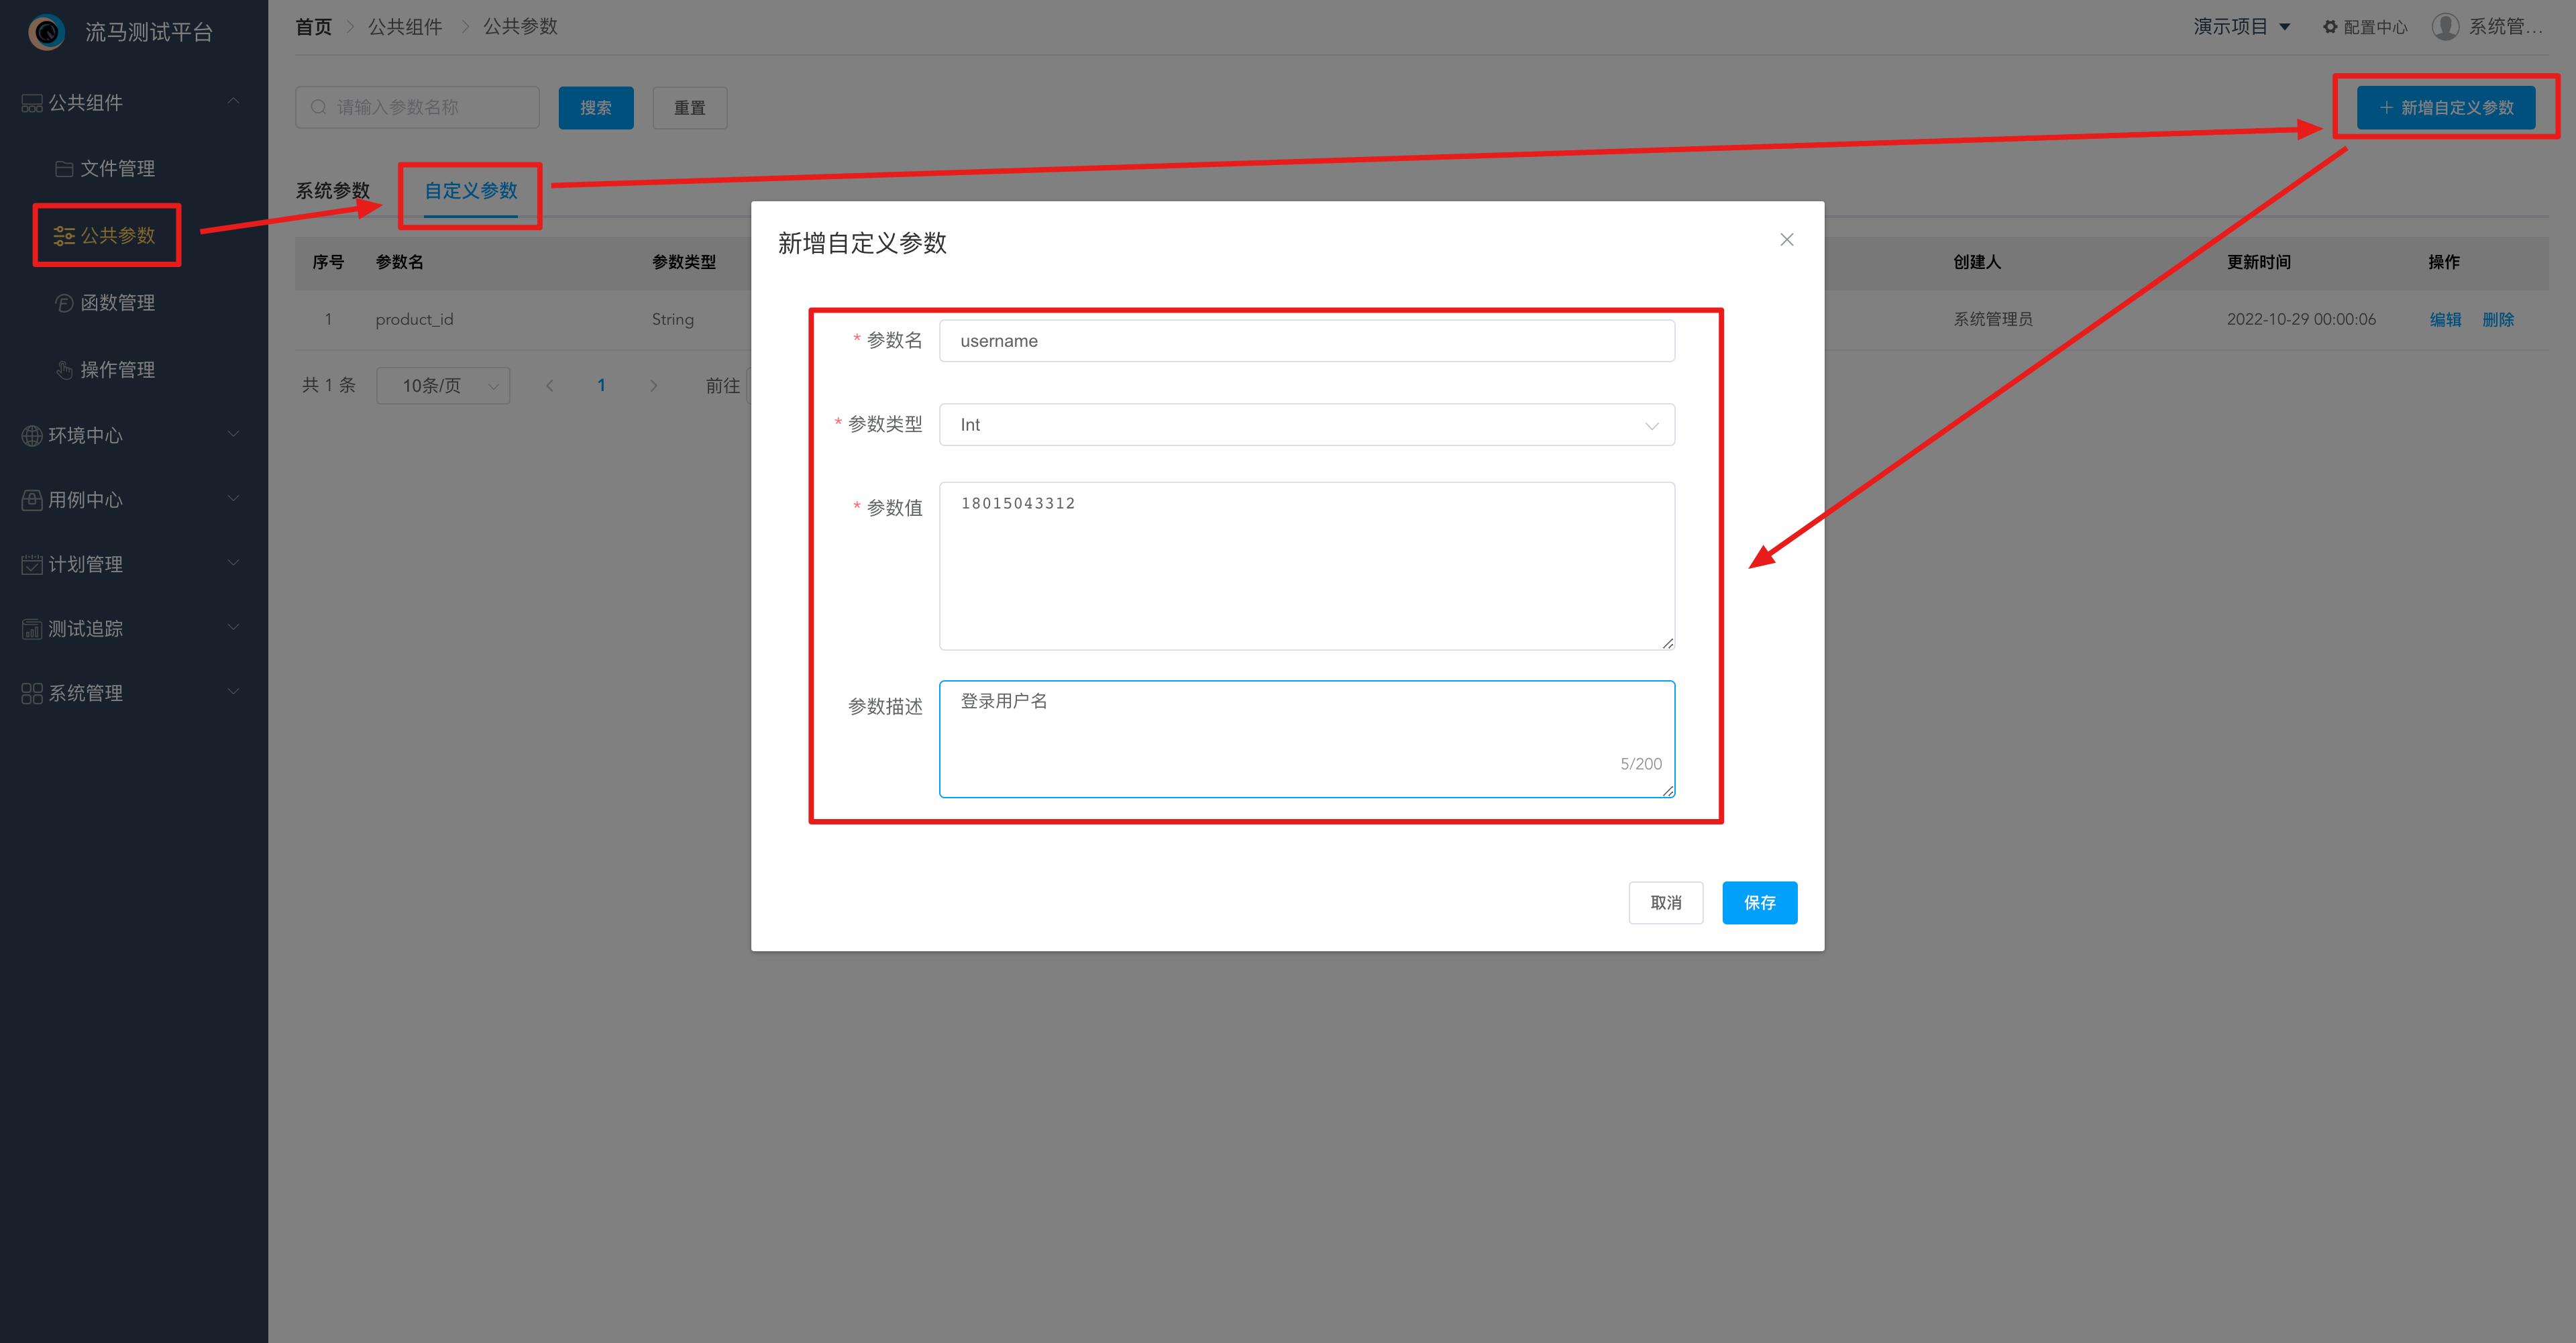Click the search magnifier icon
2576x1343 pixels.
pos(318,107)
